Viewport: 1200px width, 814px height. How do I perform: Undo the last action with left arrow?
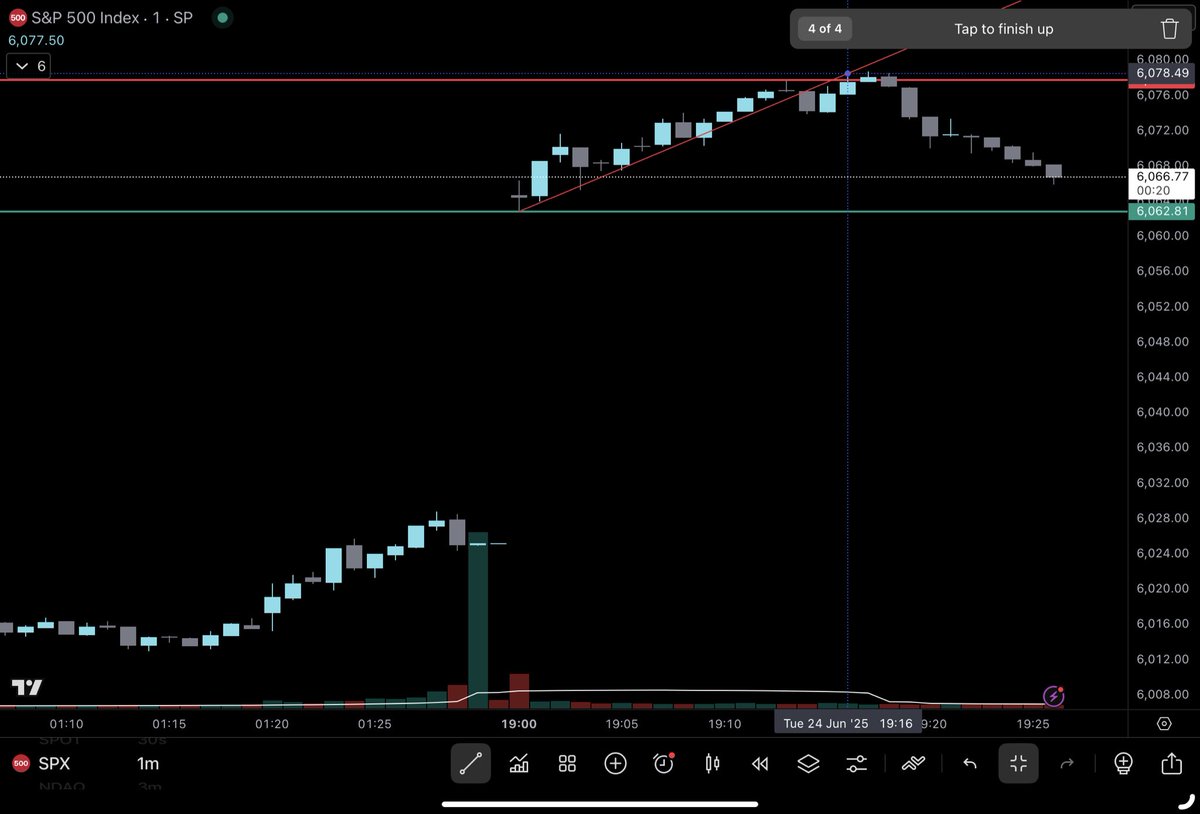(x=969, y=764)
